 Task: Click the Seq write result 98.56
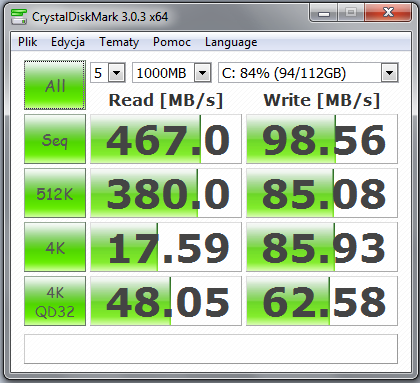[322, 139]
